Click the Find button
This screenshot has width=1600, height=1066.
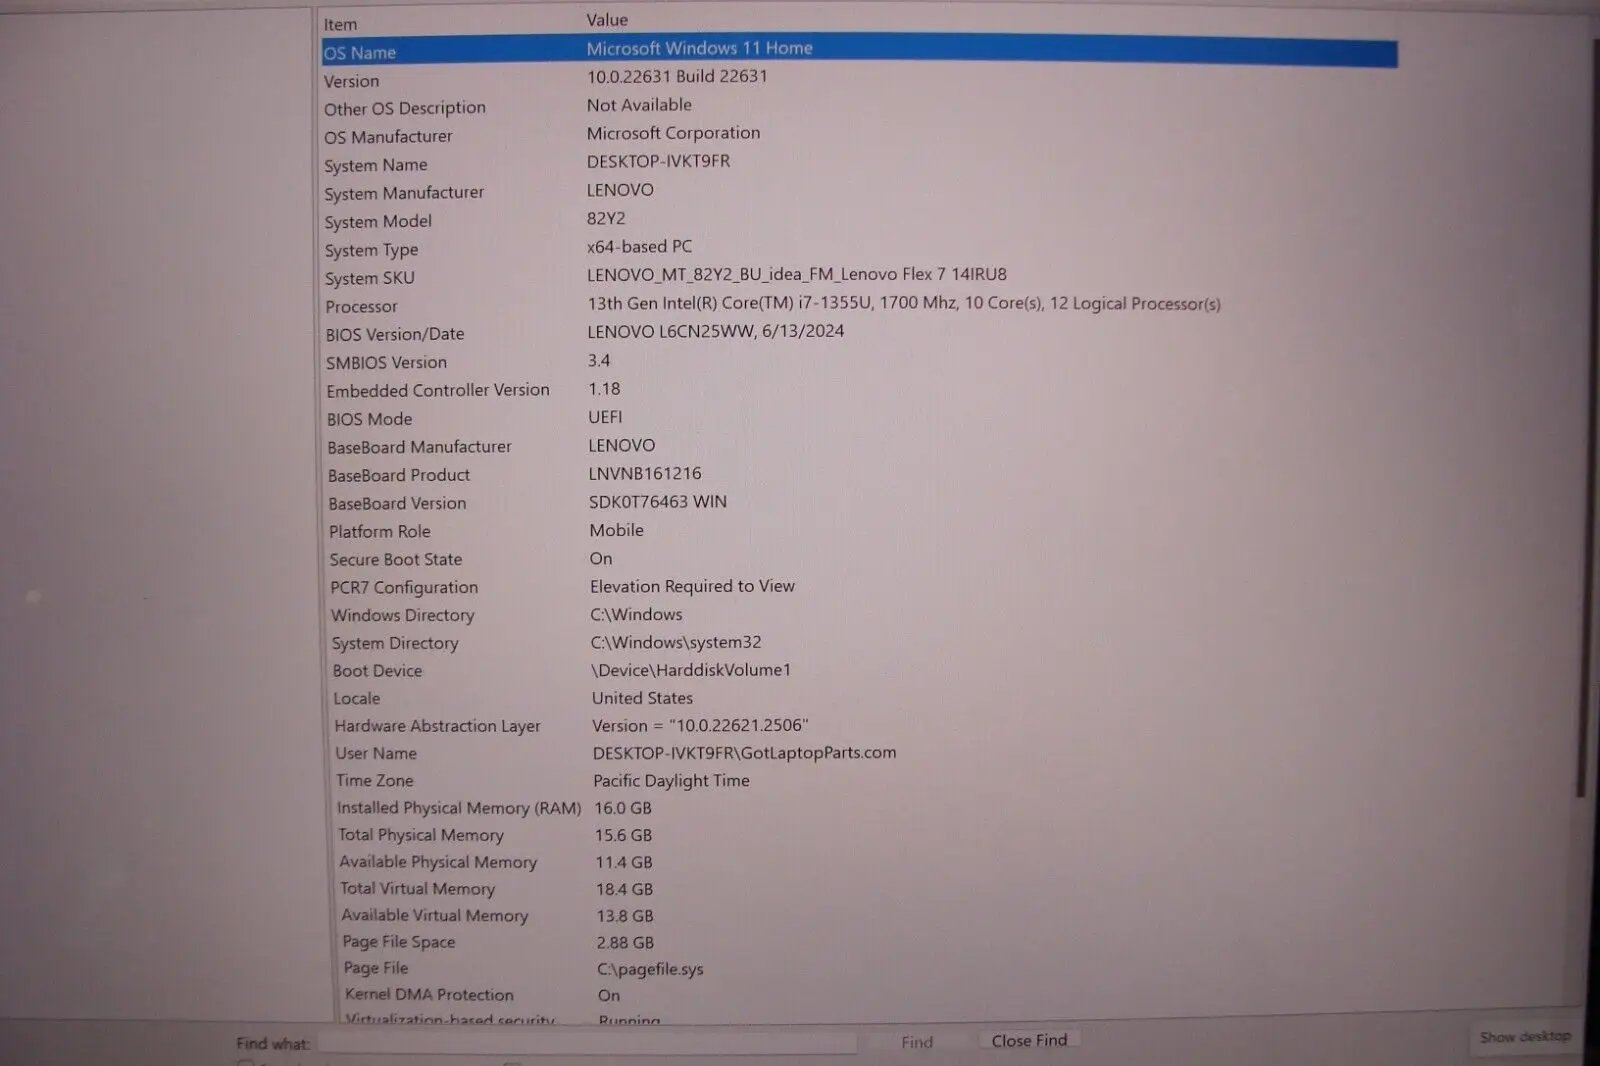tap(917, 1042)
